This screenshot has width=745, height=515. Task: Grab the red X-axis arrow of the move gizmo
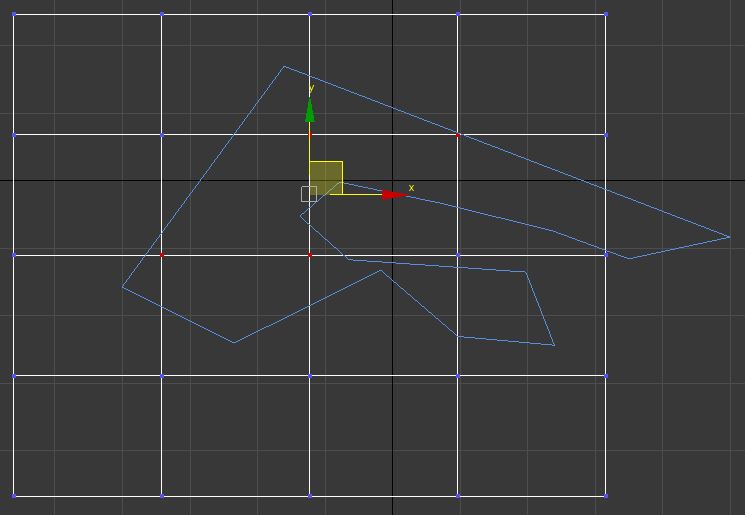pyautogui.click(x=394, y=195)
